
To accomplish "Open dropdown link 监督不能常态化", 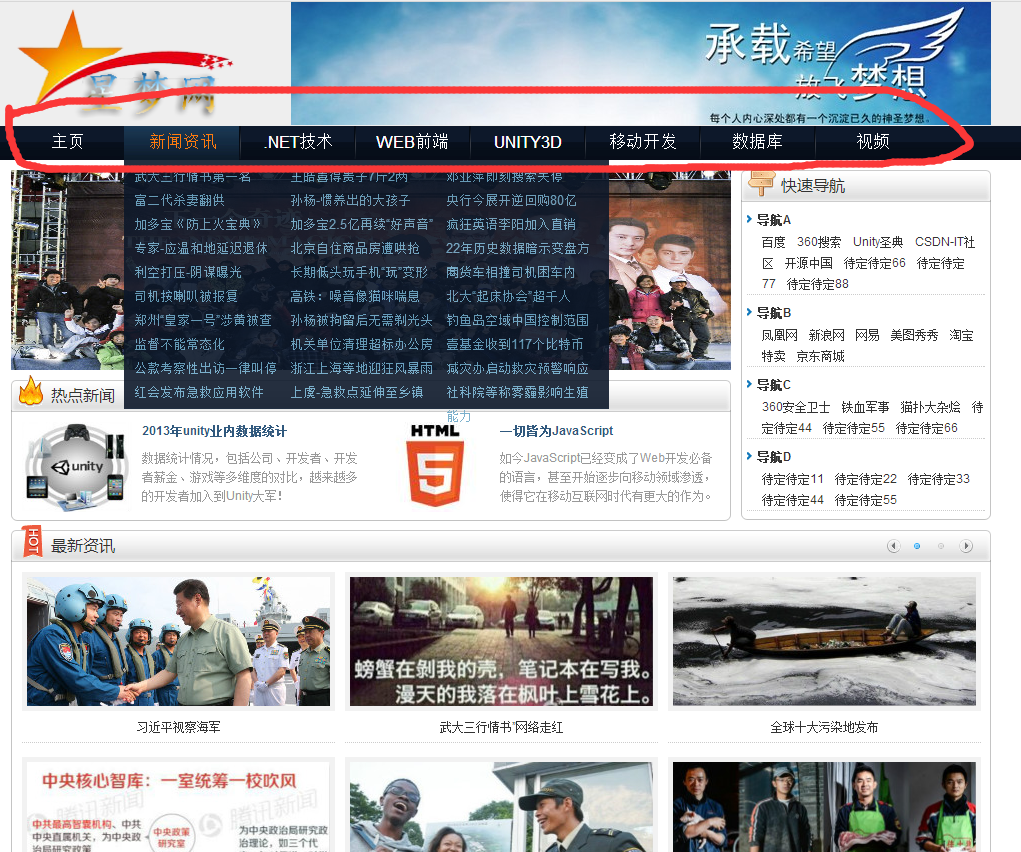I will (x=180, y=345).
